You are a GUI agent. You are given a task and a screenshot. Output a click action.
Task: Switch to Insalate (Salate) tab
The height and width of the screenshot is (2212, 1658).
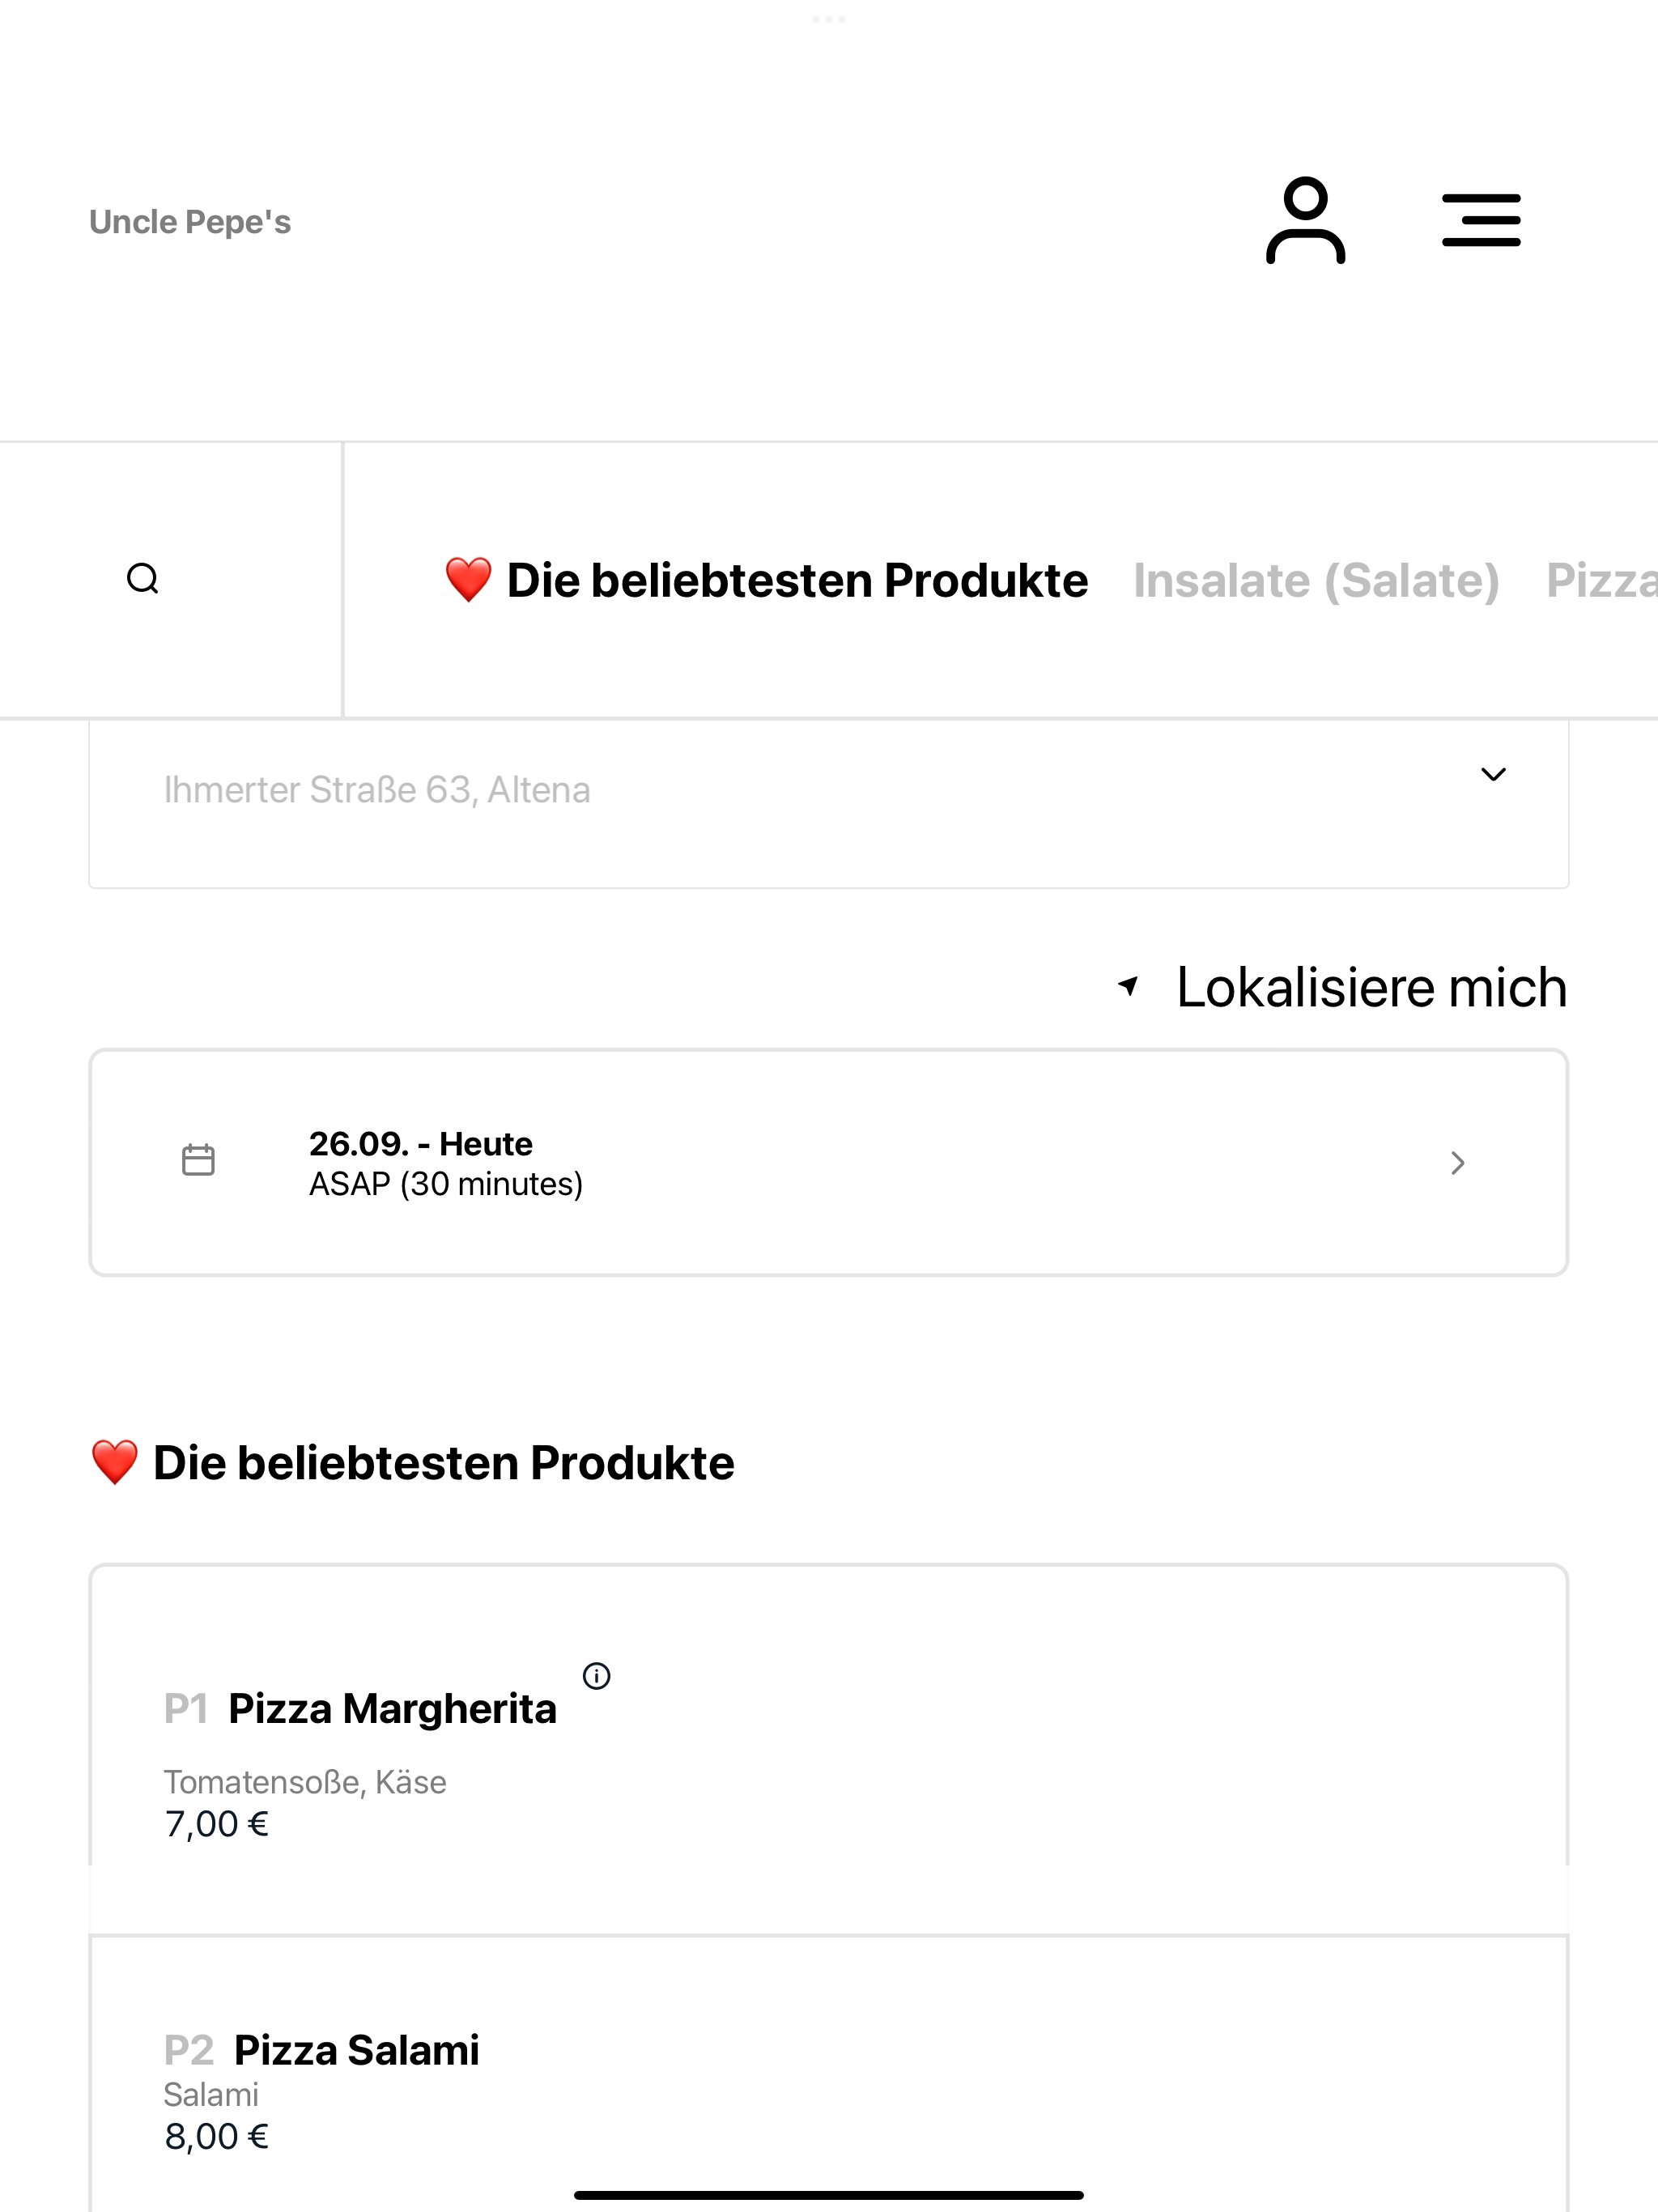[1316, 581]
